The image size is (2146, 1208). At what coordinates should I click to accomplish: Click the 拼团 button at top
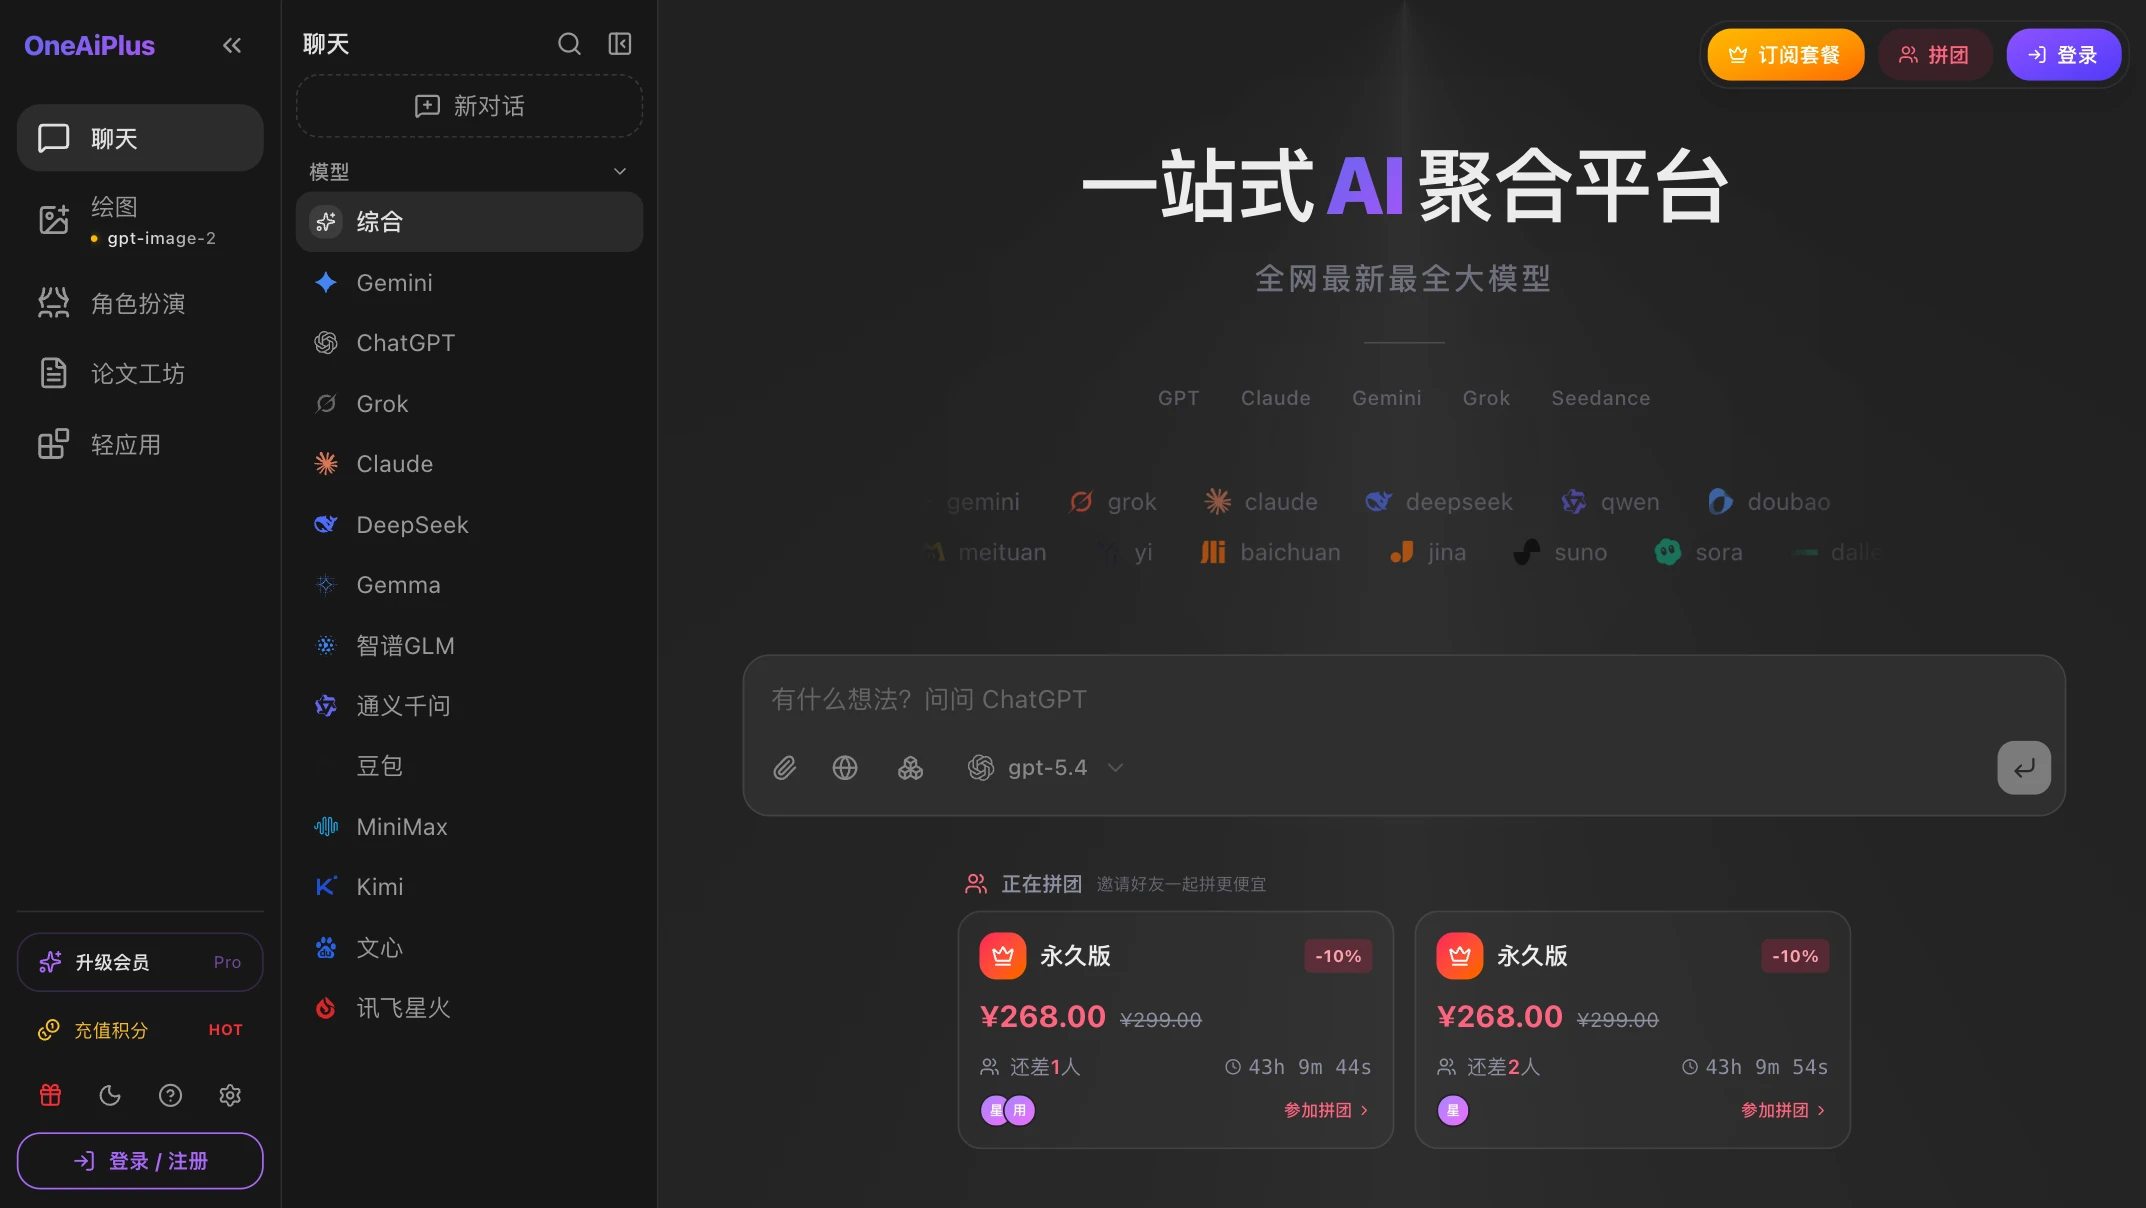1935,55
